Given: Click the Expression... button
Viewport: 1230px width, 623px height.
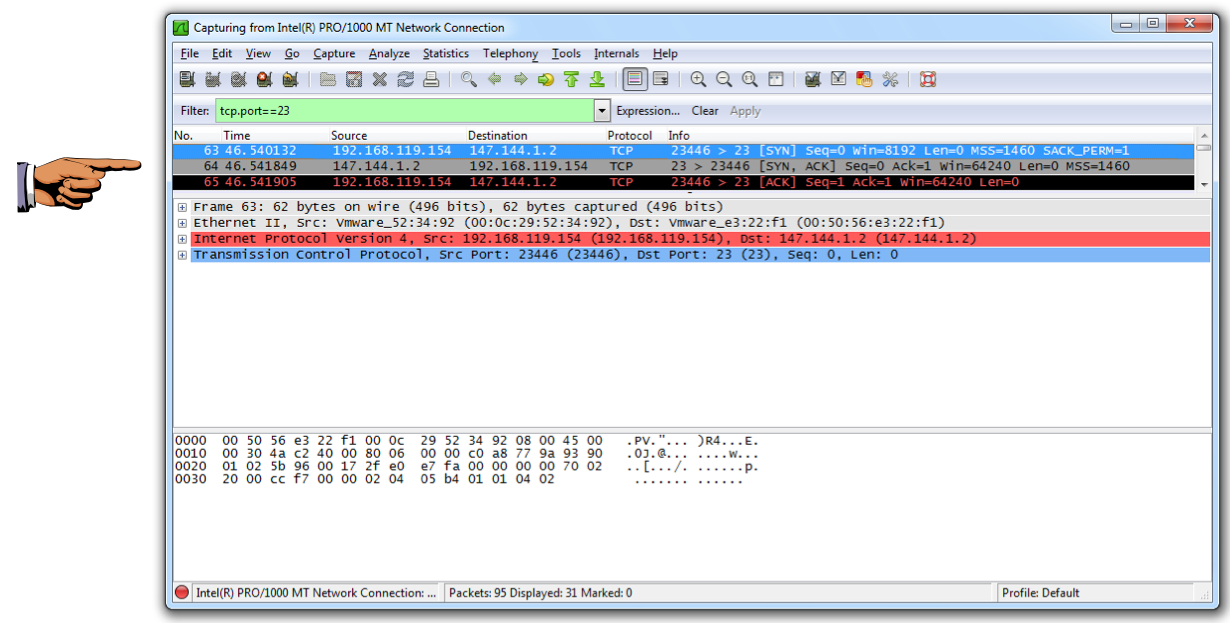Looking at the screenshot, I should 648,111.
